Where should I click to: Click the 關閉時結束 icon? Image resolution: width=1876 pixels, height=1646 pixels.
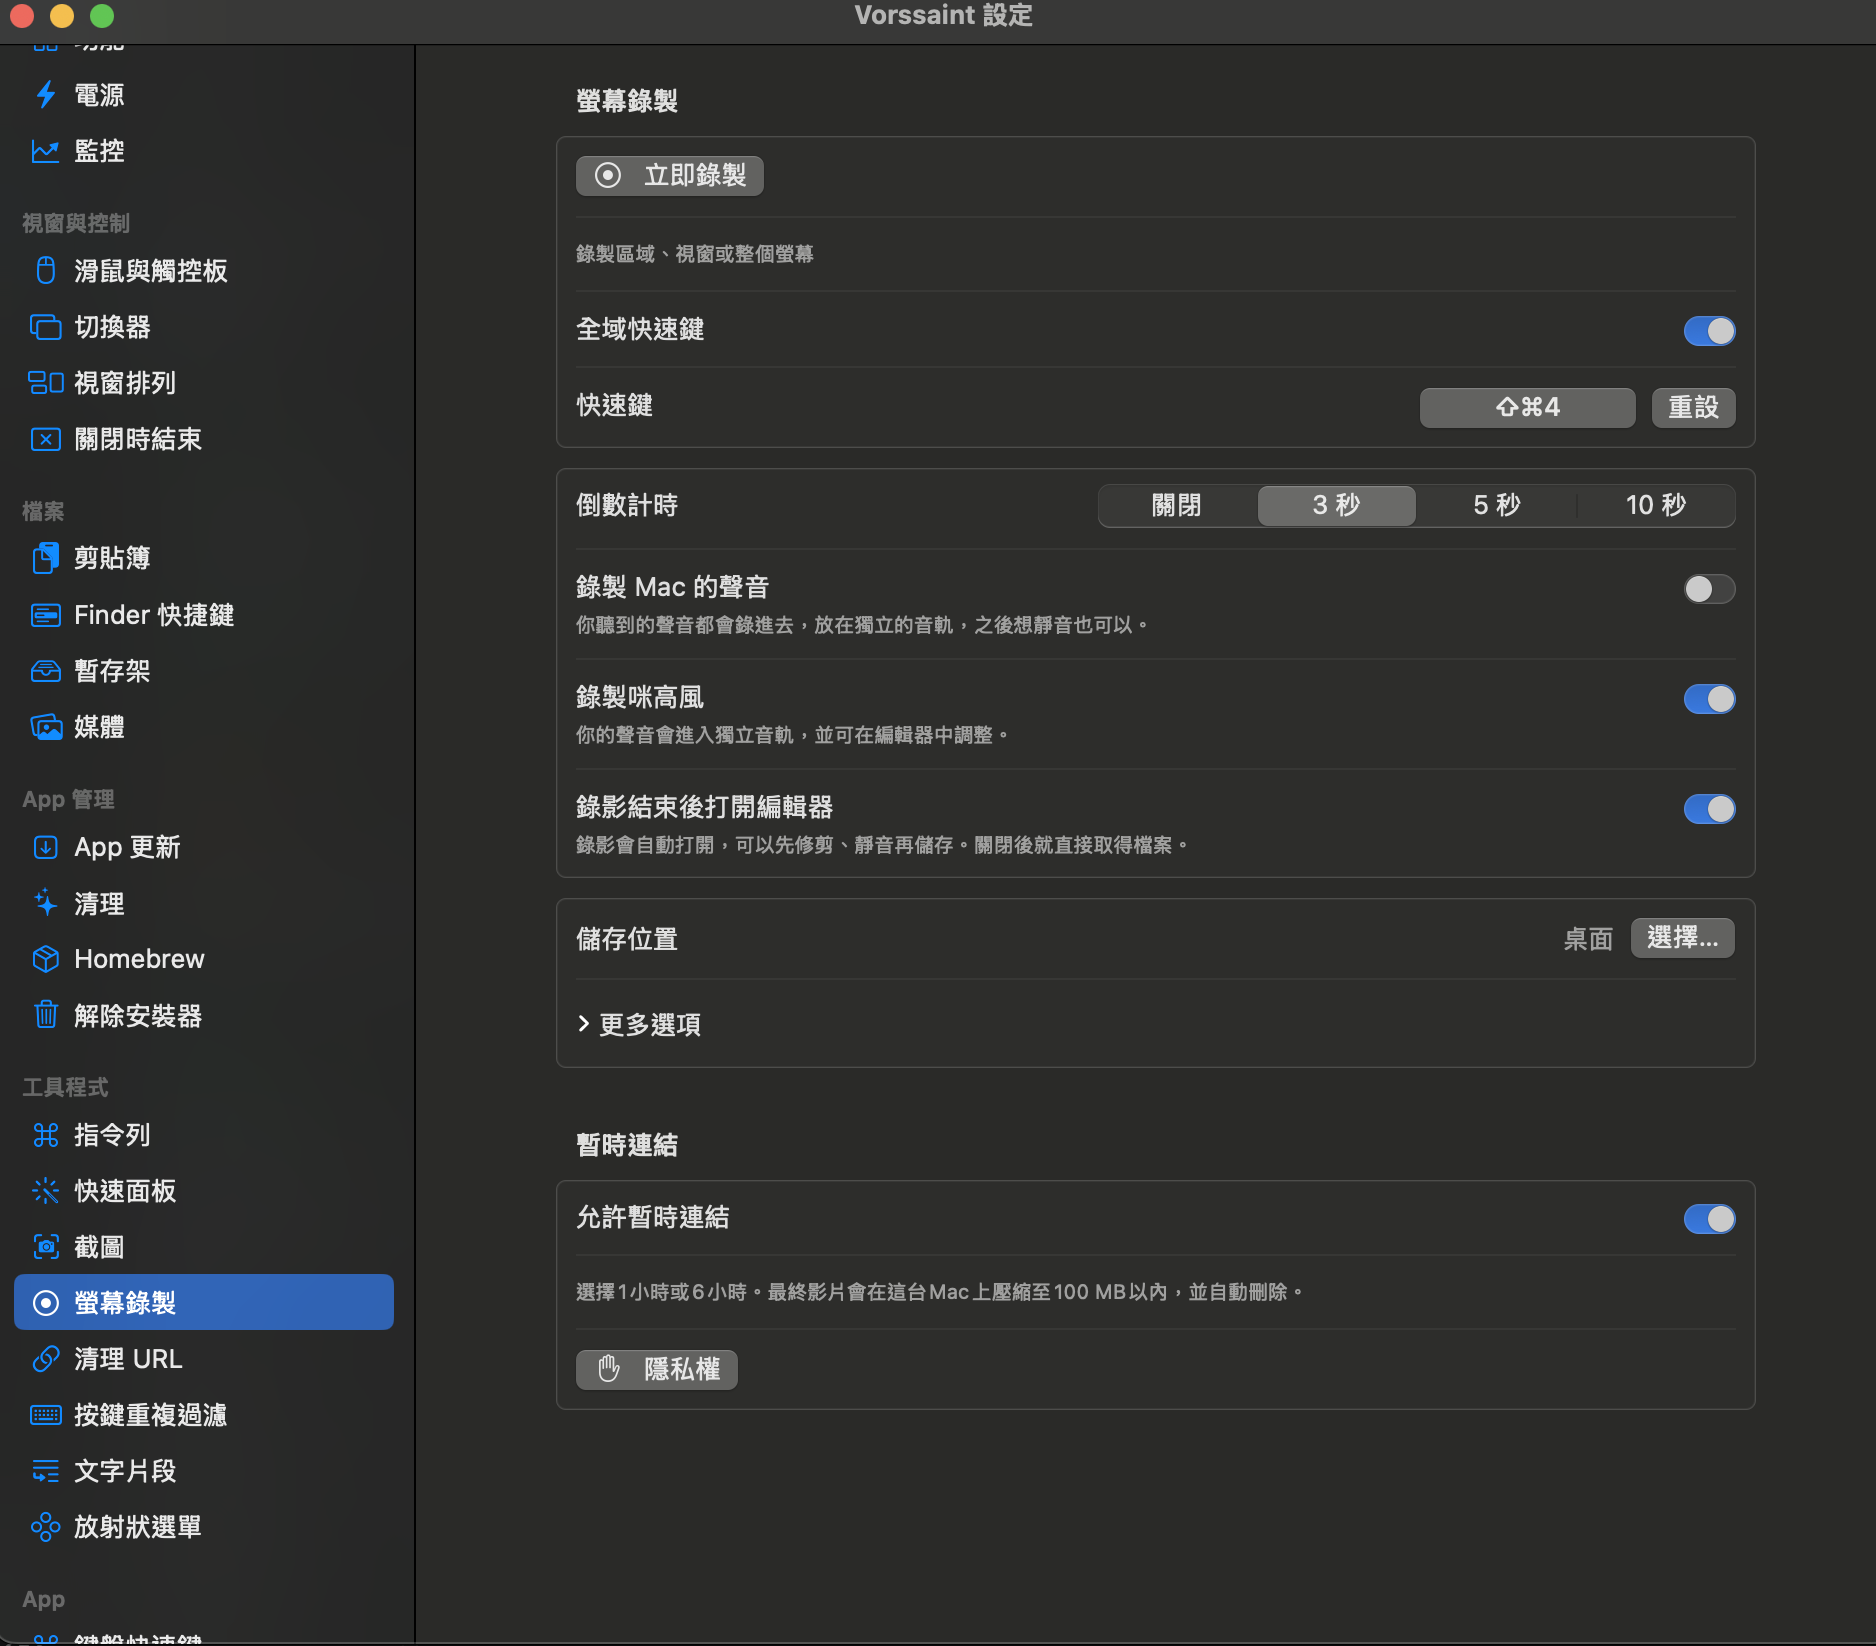pyautogui.click(x=46, y=439)
